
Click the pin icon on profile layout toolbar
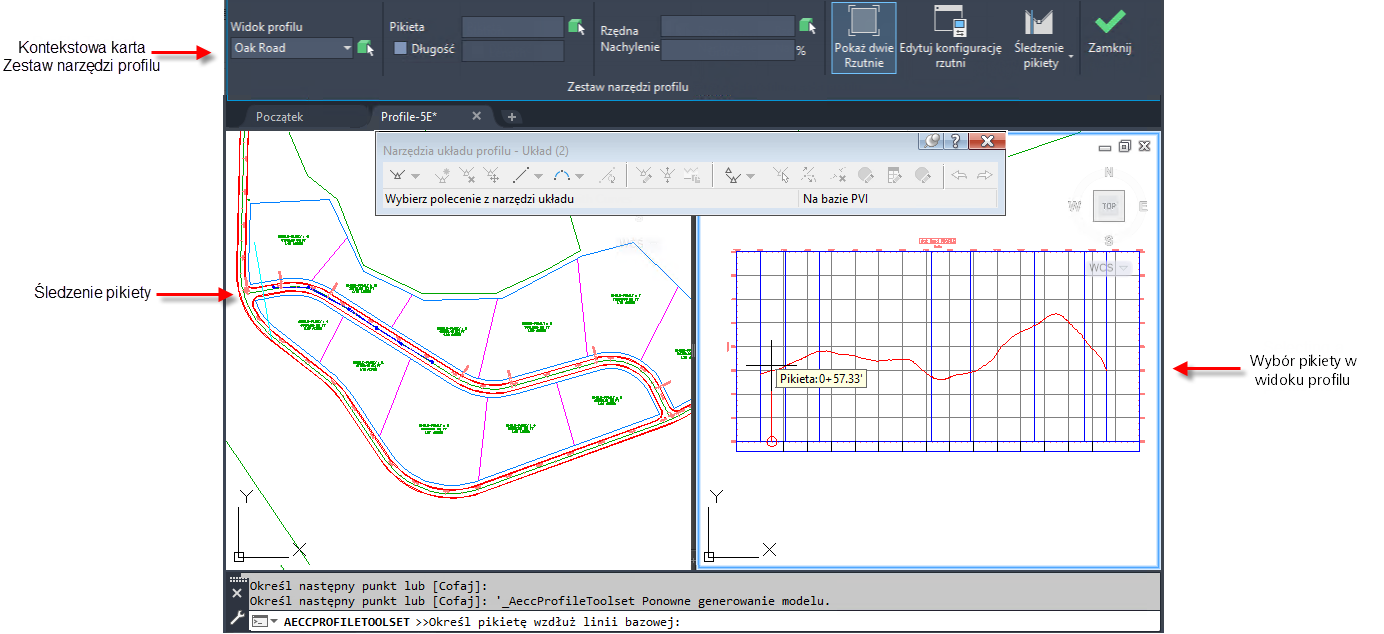932,142
